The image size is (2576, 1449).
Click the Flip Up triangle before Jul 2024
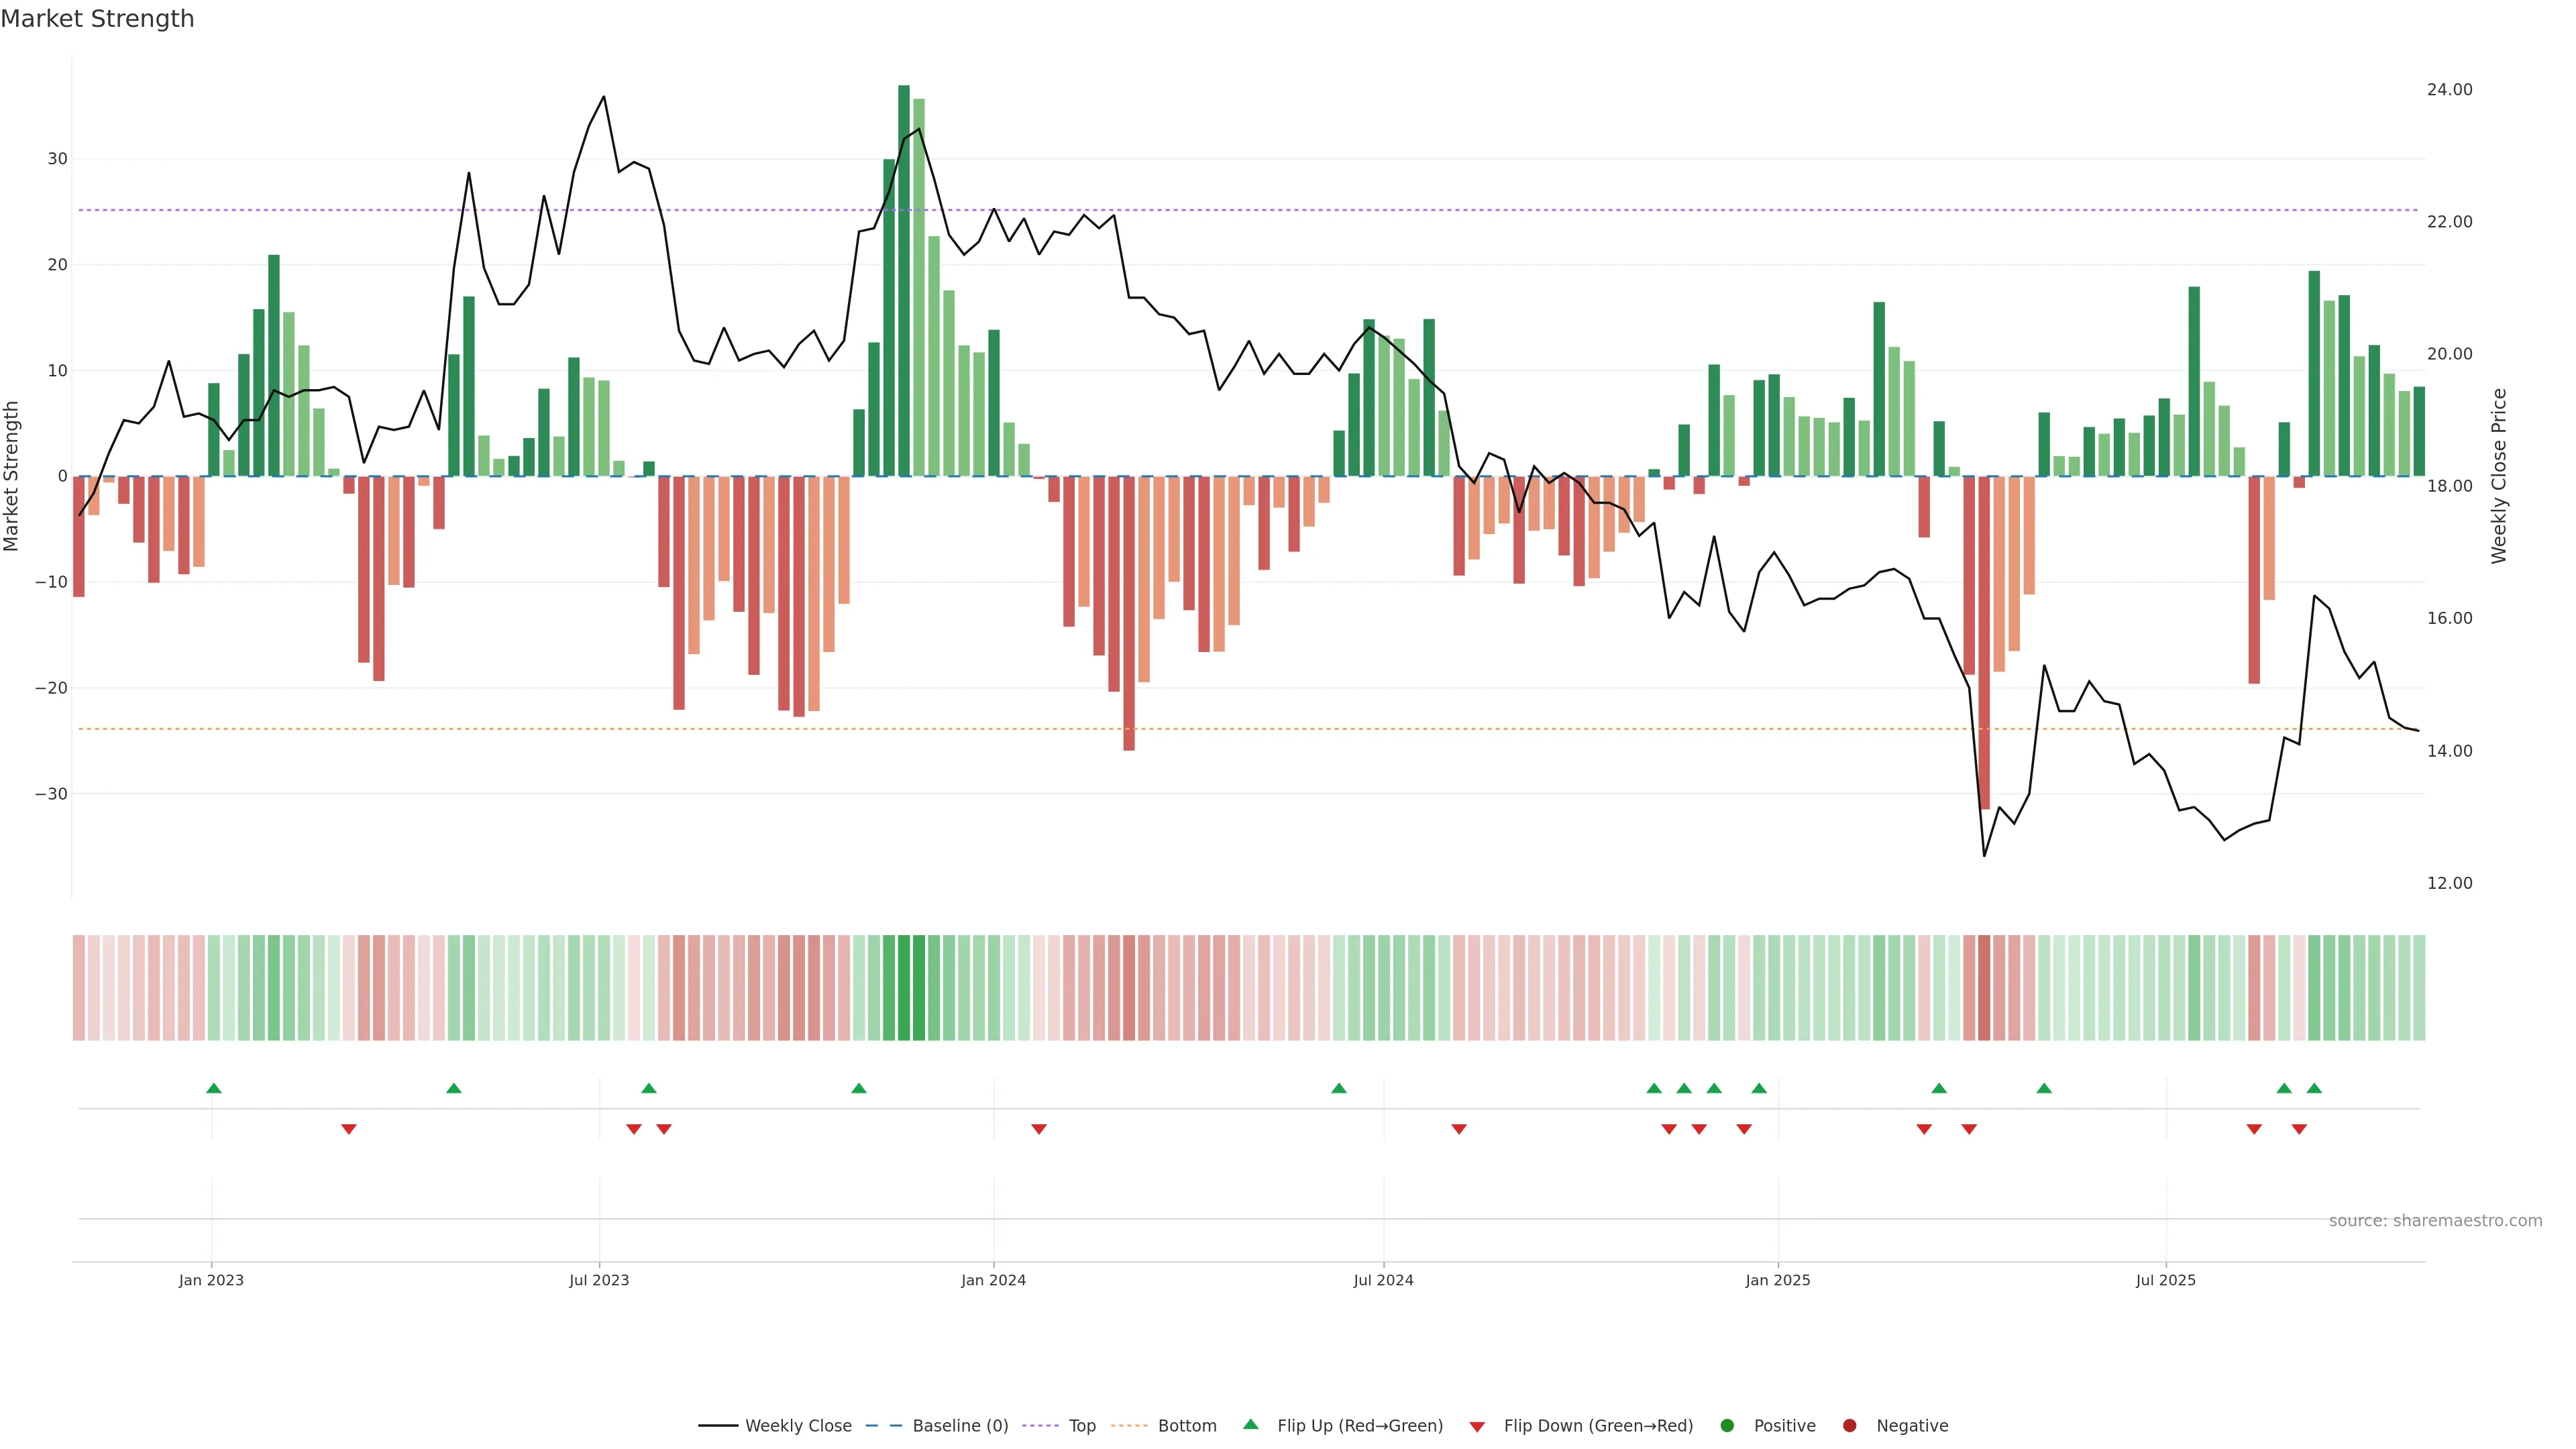click(1339, 1088)
